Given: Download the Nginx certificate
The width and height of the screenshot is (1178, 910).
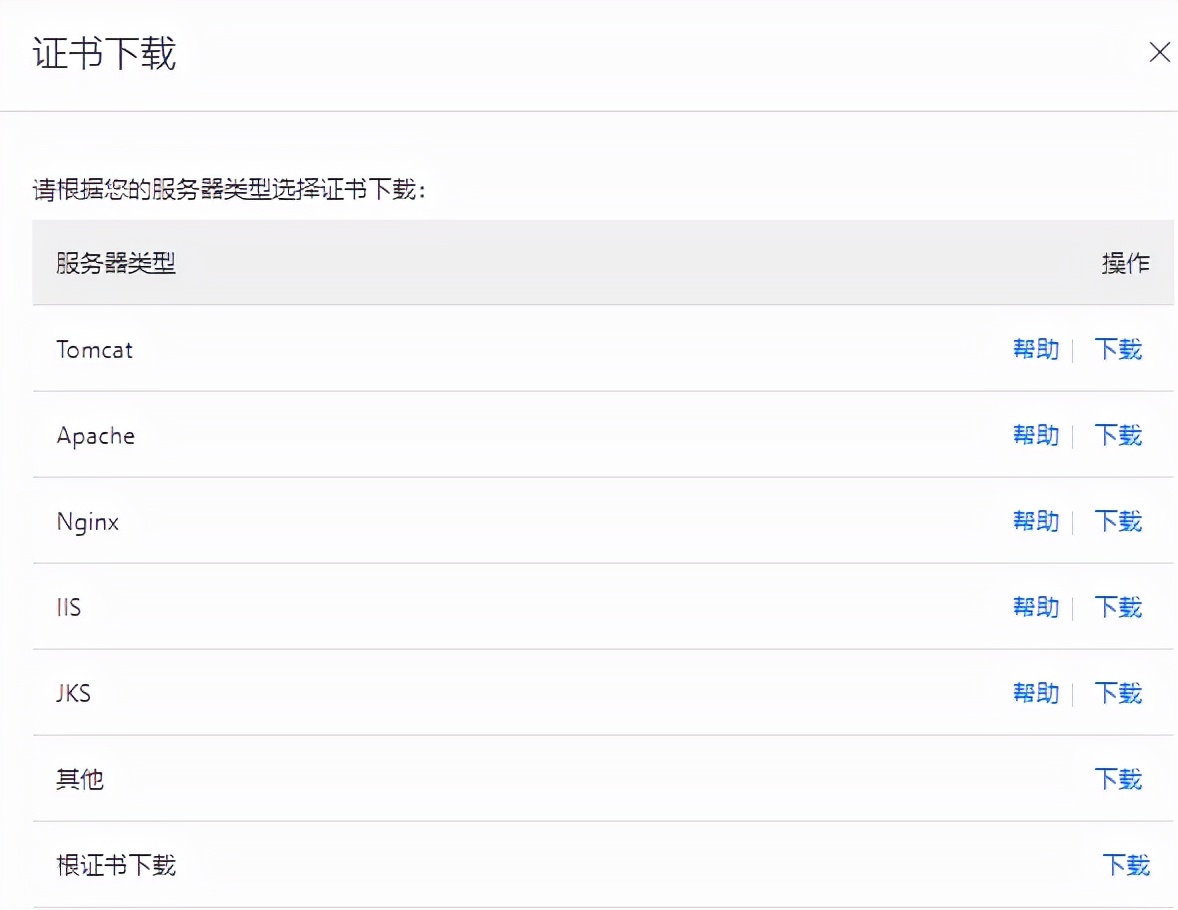Looking at the screenshot, I should click(x=1117, y=521).
